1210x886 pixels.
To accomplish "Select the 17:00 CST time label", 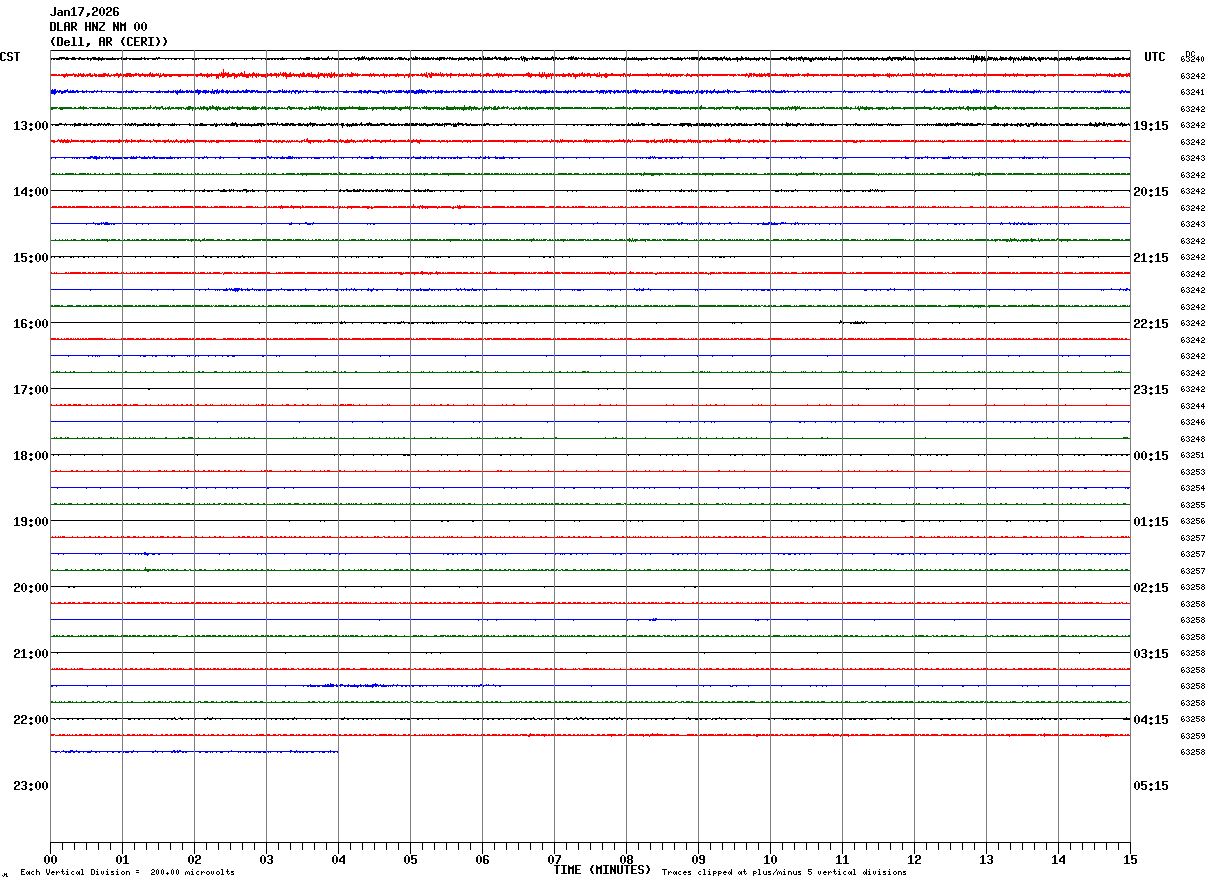I will click(31, 390).
